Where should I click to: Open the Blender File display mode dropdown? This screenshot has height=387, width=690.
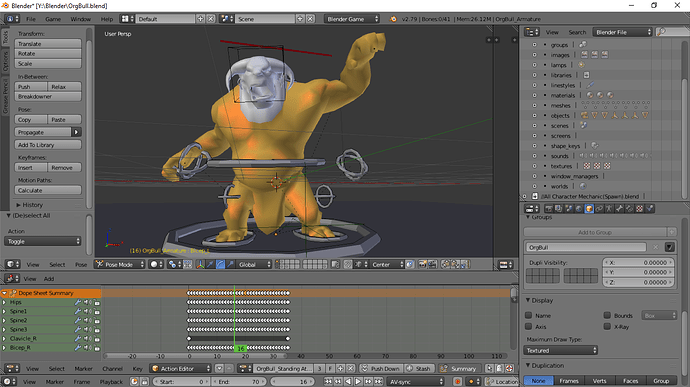pos(622,32)
